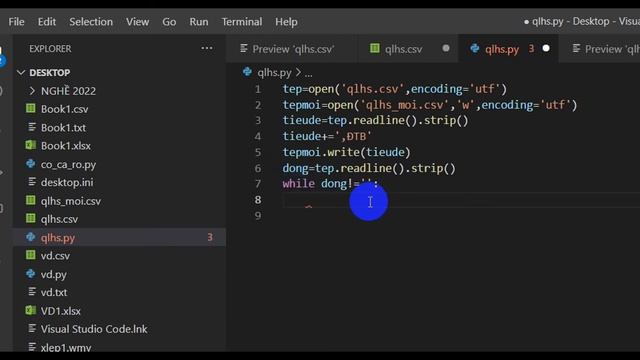Screen dimensions: 640x360
Task: Click the Python icon beside vd.py
Action: [31, 273]
